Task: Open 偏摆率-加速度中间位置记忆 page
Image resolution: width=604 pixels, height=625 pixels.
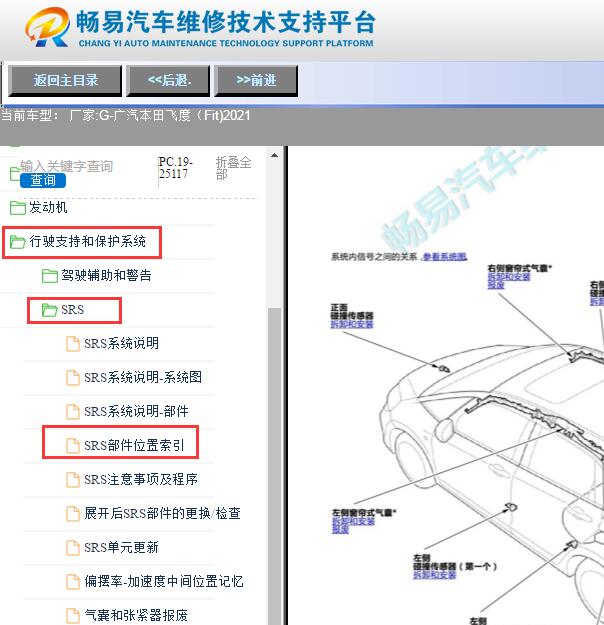Action: coord(163,581)
